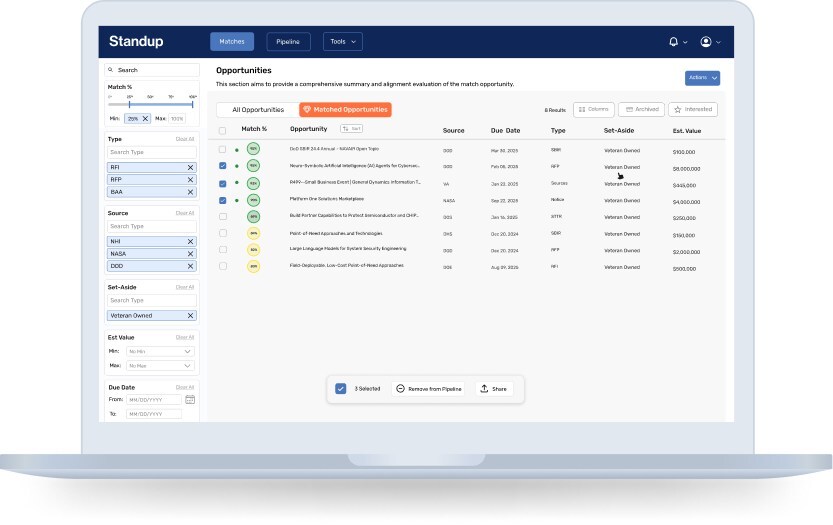Open the Est Value Max dropdown
Image resolution: width=833 pixels, height=525 pixels.
click(x=160, y=366)
